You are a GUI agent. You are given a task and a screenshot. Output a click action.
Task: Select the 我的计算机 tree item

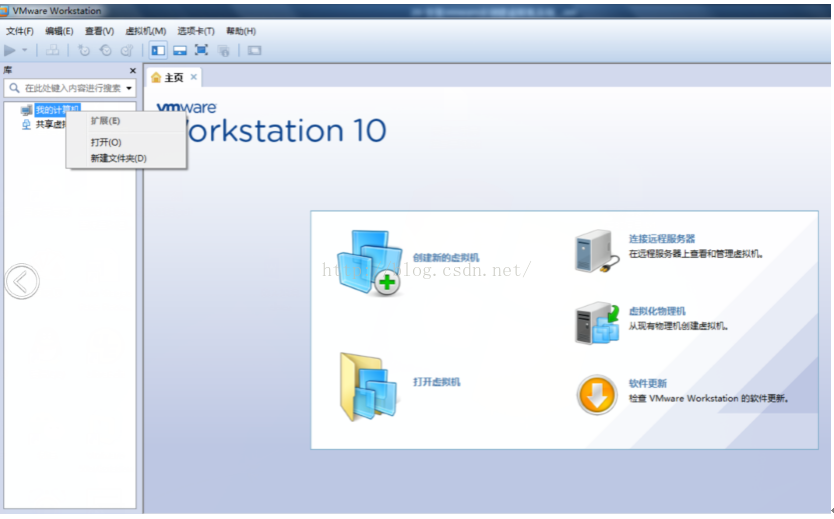pos(57,110)
